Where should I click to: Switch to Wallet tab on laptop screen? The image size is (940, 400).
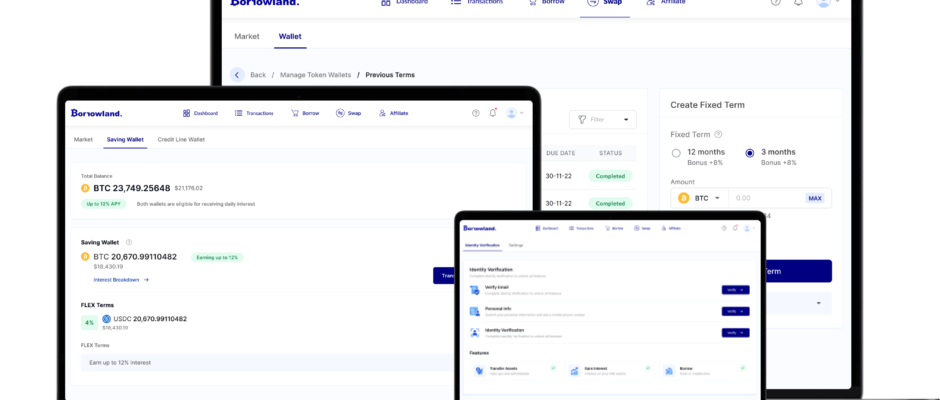(290, 37)
